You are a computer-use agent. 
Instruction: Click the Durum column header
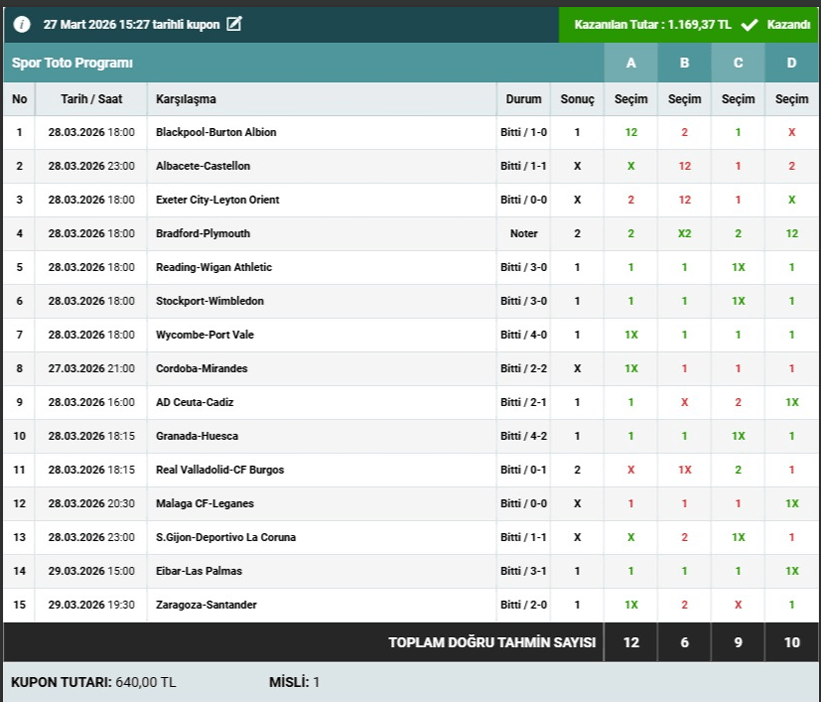(523, 99)
